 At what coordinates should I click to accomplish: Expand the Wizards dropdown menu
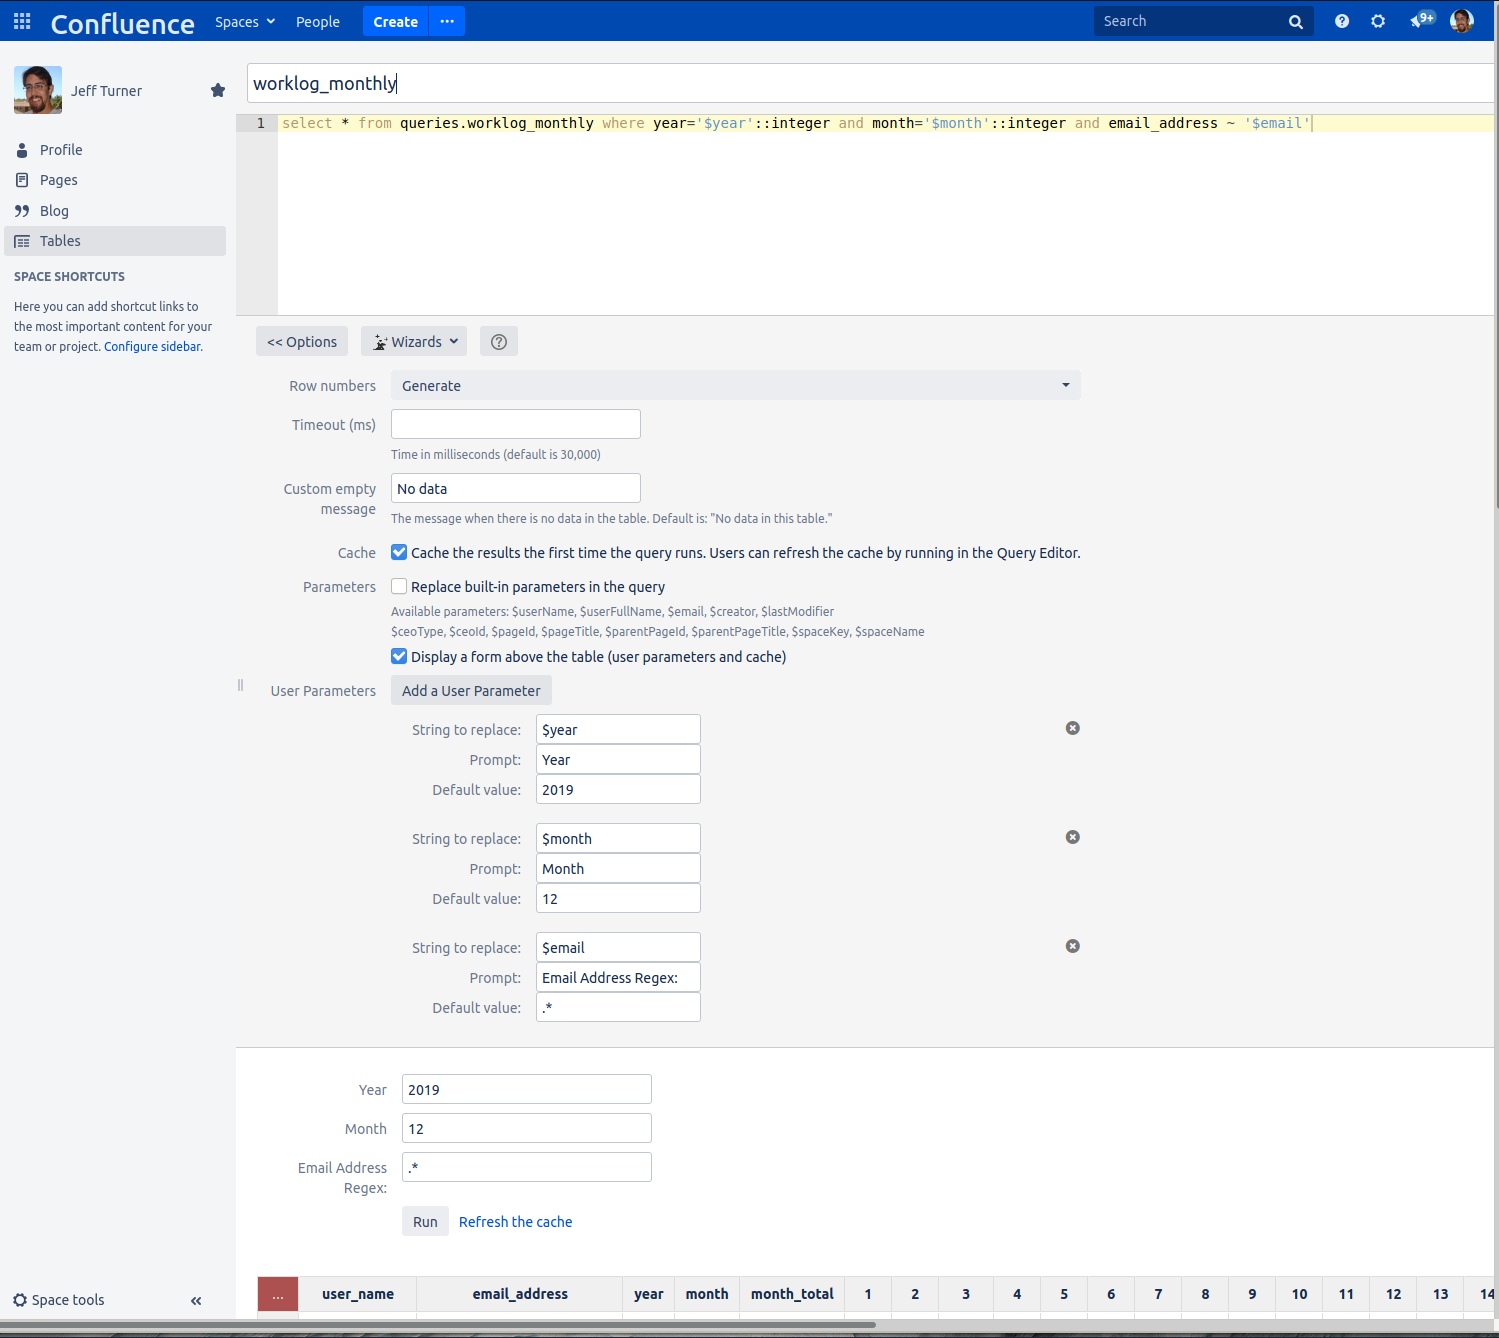[415, 342]
